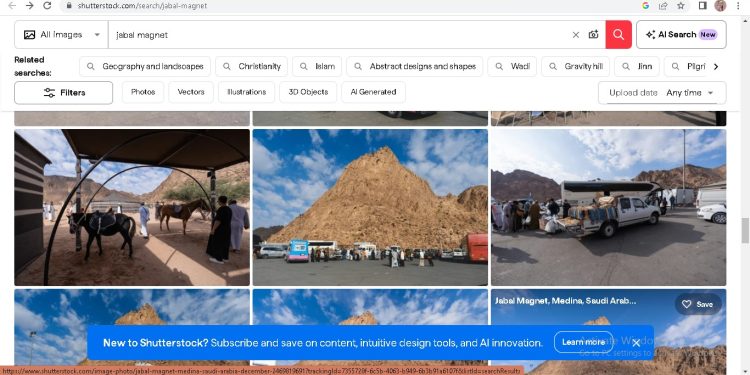Click the page vertical scrollbar thumb
Viewport: 750px width, 375px height.
[x=745, y=231]
